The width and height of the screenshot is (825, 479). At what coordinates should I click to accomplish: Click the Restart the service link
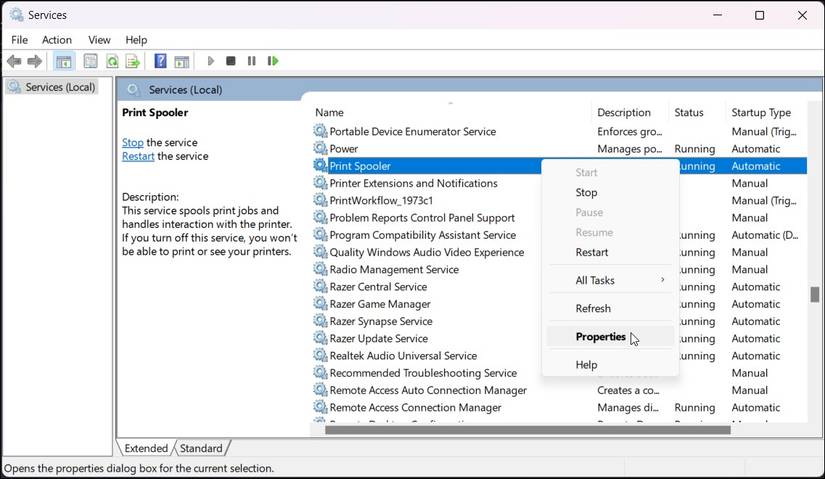(x=138, y=157)
